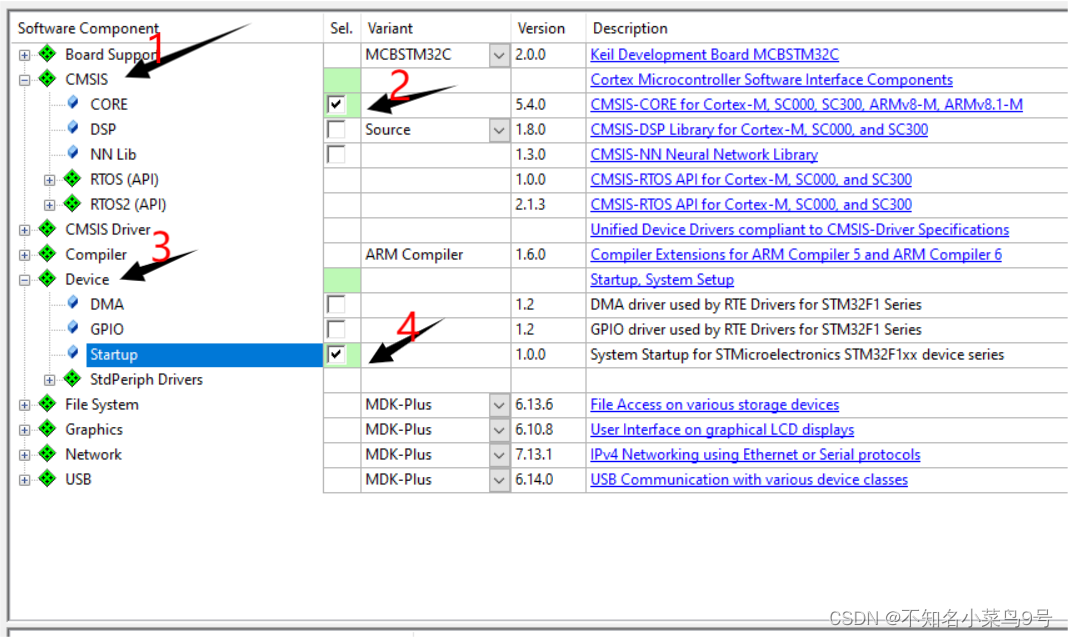
Task: Click the CMSIS green diamond icon
Action: click(47, 78)
